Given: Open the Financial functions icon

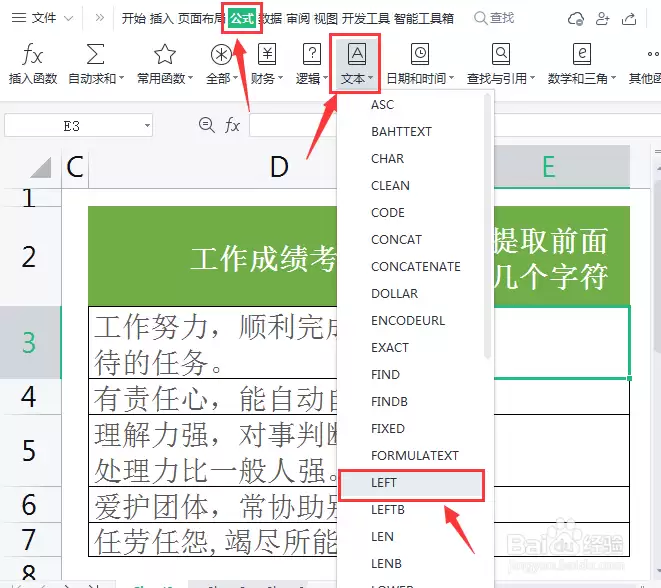Looking at the screenshot, I should (266, 54).
